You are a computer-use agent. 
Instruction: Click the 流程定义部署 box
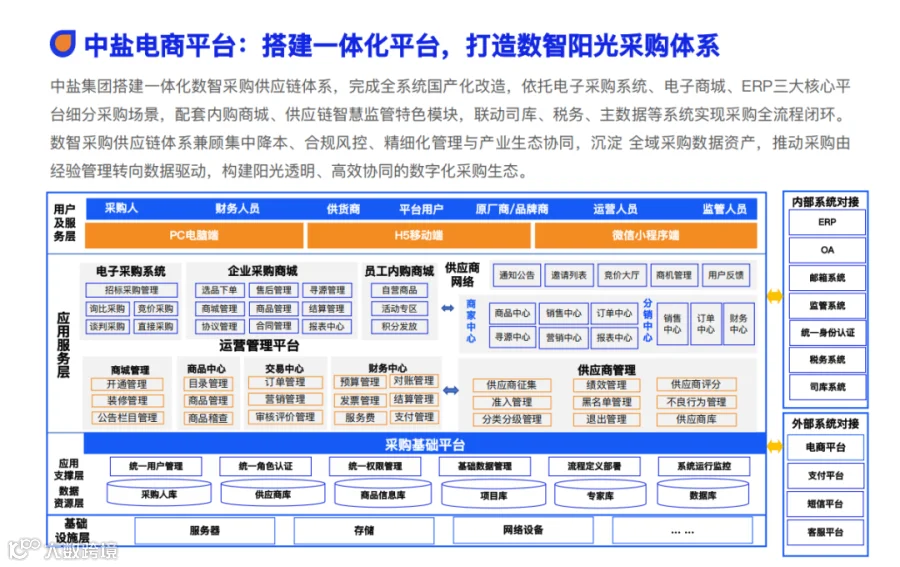(594, 467)
